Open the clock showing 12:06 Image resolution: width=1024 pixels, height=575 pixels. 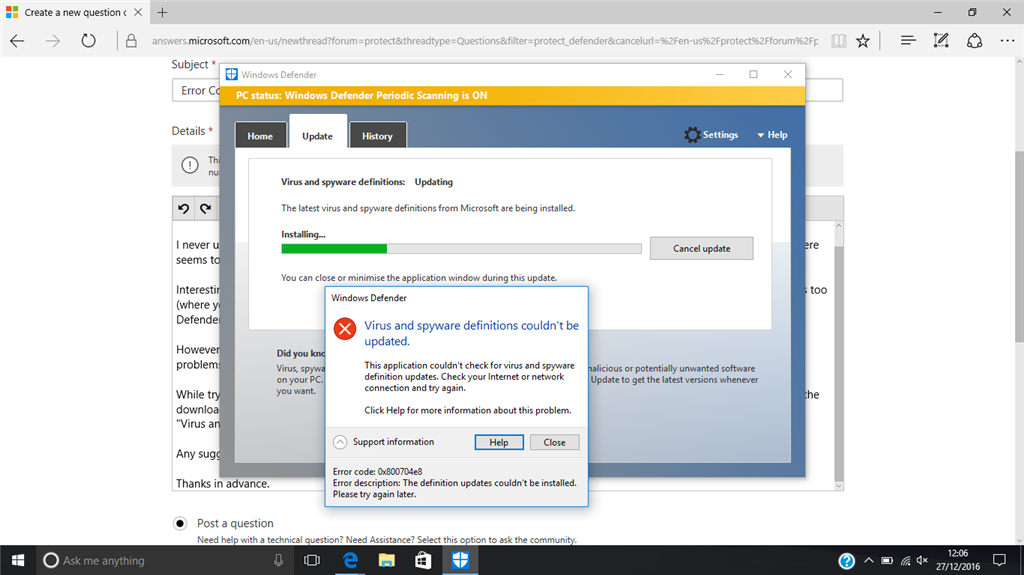pos(957,560)
